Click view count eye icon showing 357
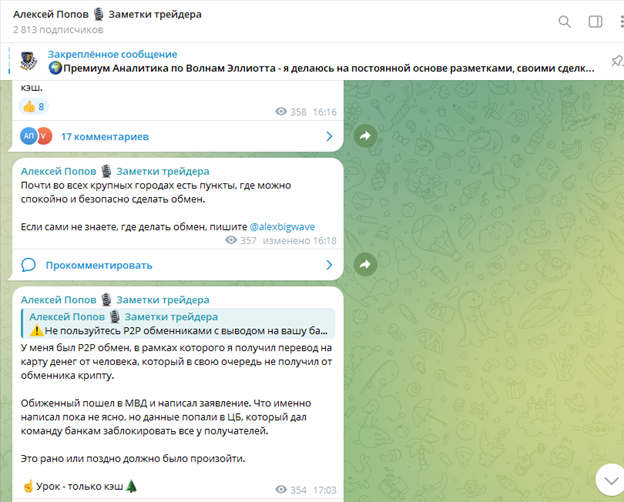The height and width of the screenshot is (502, 624). tap(231, 240)
